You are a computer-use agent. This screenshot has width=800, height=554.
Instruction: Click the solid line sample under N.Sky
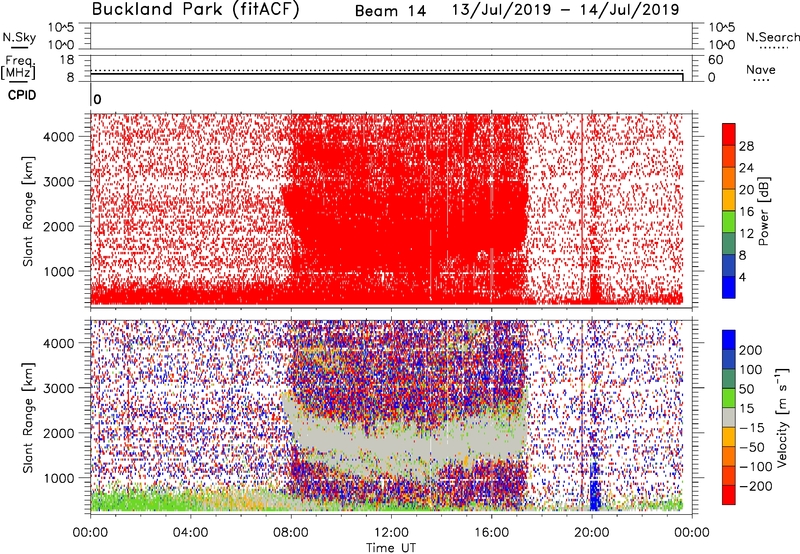pyautogui.click(x=19, y=48)
